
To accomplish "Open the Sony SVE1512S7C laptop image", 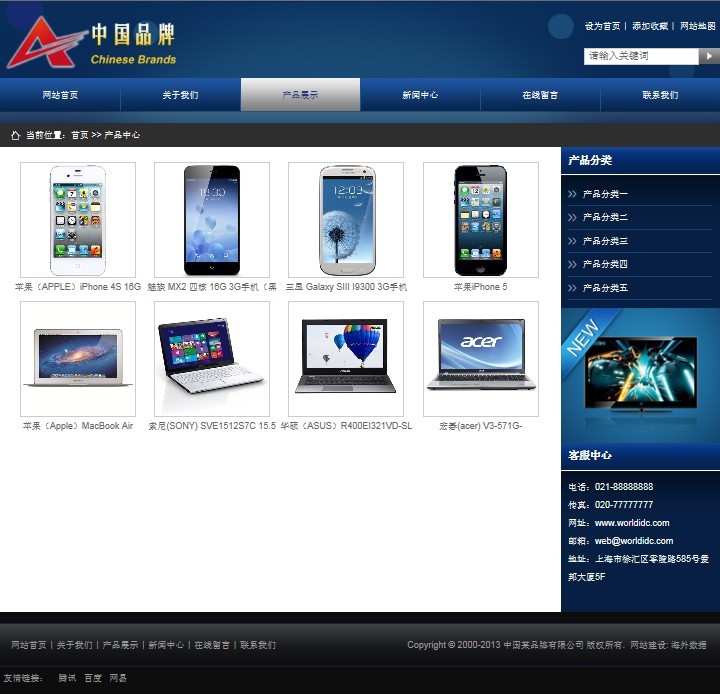I will [x=212, y=359].
